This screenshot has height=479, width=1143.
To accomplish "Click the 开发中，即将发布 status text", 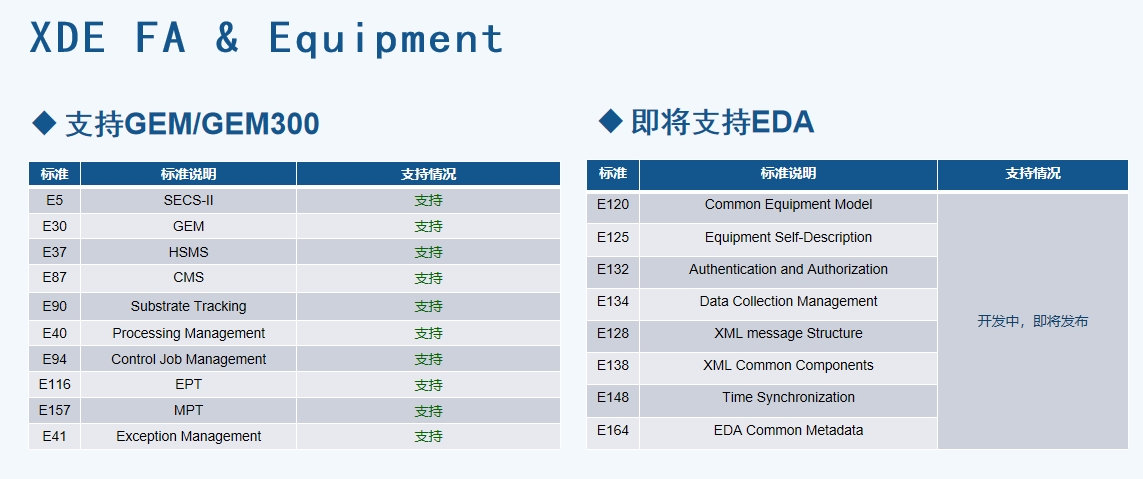I will point(1032,321).
